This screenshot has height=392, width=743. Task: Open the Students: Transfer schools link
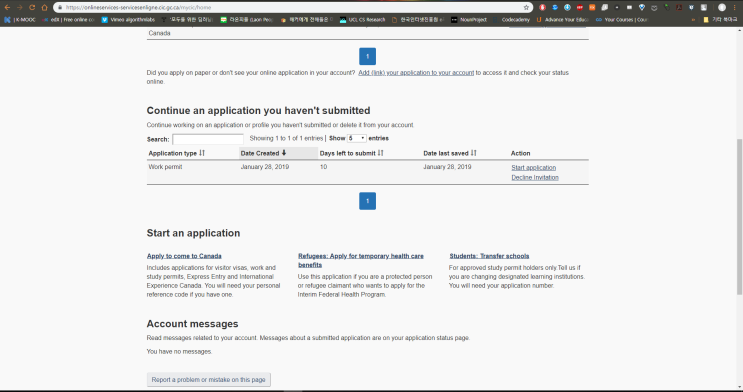489,256
